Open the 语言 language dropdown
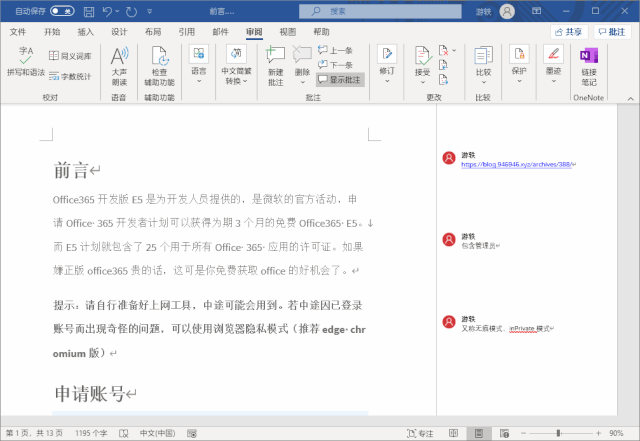640x441 pixels. point(199,65)
